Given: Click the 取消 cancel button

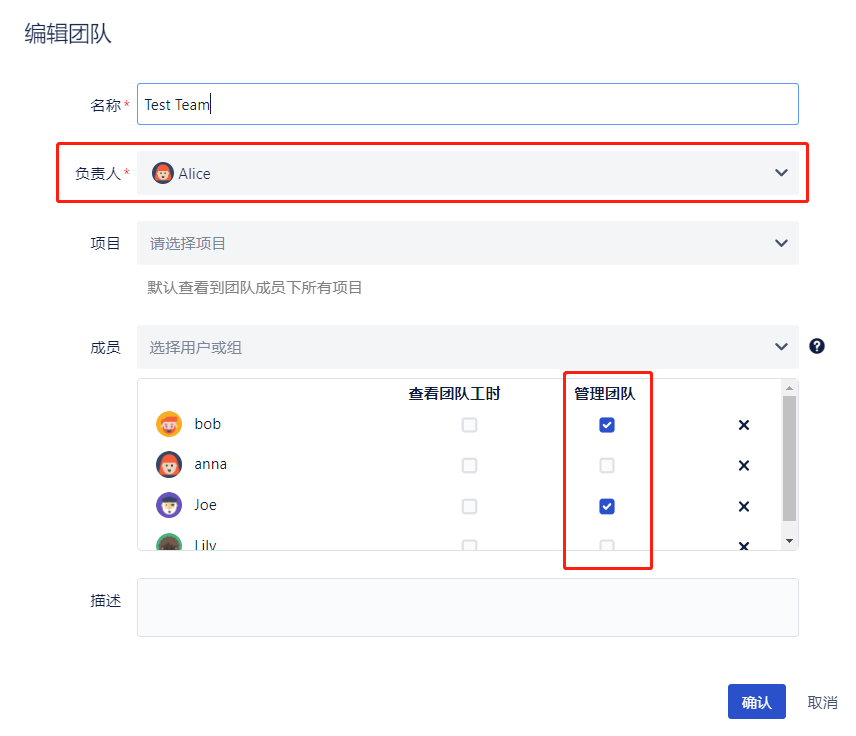Looking at the screenshot, I should pyautogui.click(x=822, y=702).
